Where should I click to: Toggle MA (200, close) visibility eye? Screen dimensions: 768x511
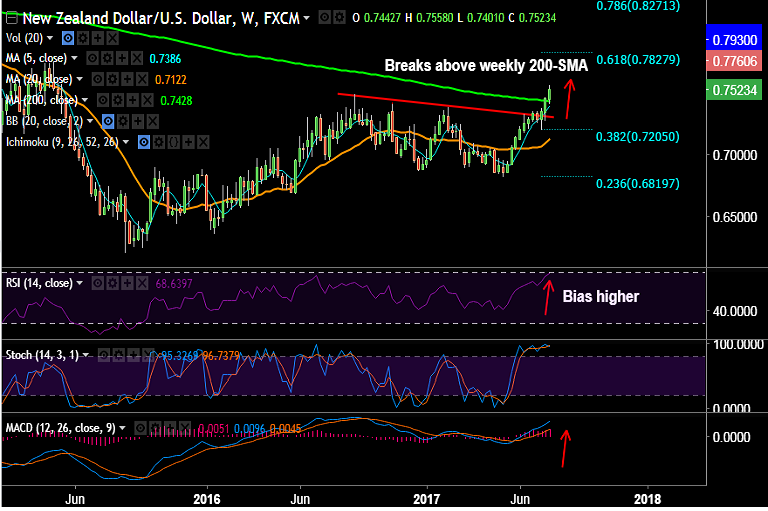coord(103,100)
